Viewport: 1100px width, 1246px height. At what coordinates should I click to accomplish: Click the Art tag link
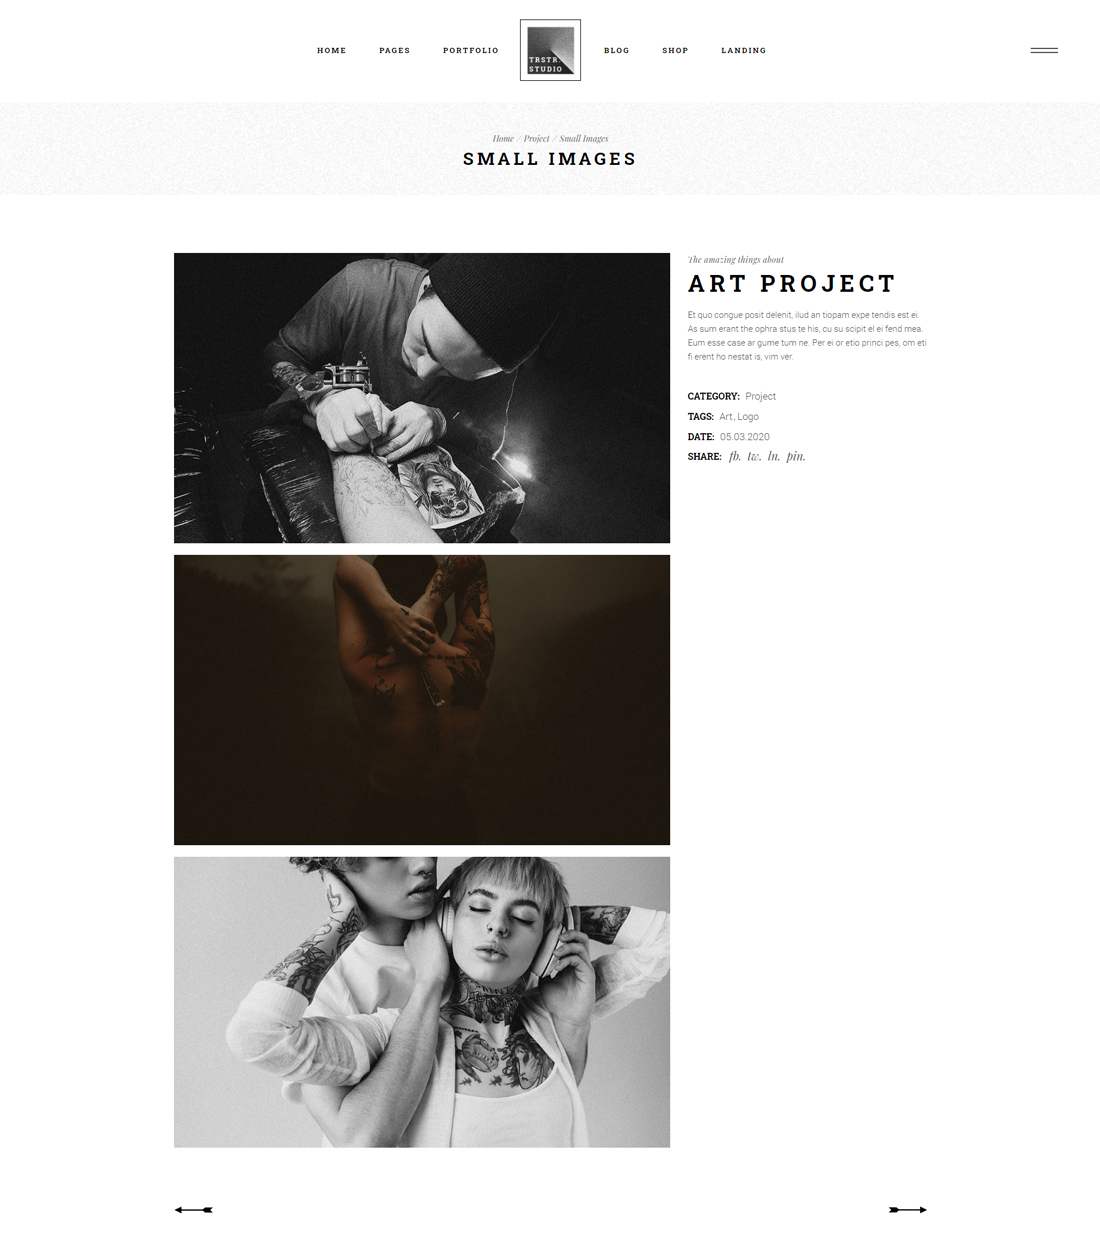pyautogui.click(x=726, y=417)
